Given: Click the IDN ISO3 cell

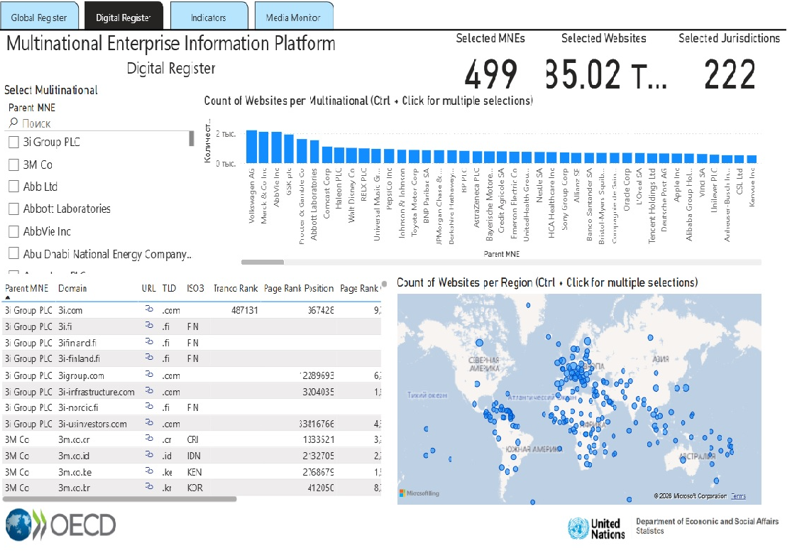Looking at the screenshot, I should (x=194, y=456).
